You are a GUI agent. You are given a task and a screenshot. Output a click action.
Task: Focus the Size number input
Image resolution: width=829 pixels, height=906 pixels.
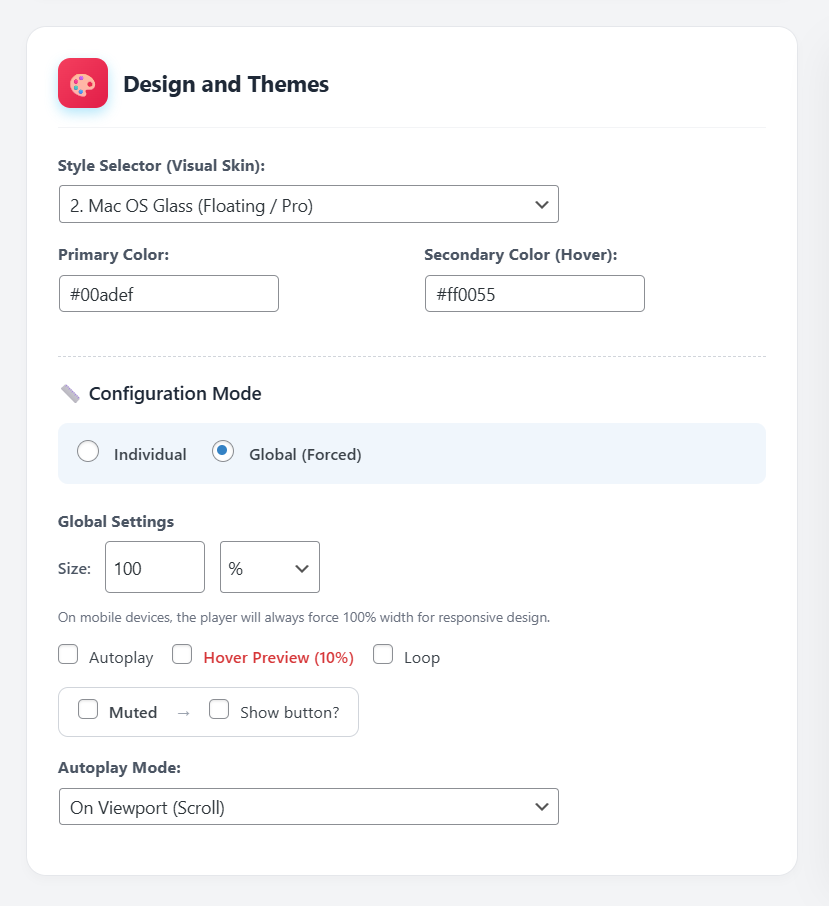[154, 568]
